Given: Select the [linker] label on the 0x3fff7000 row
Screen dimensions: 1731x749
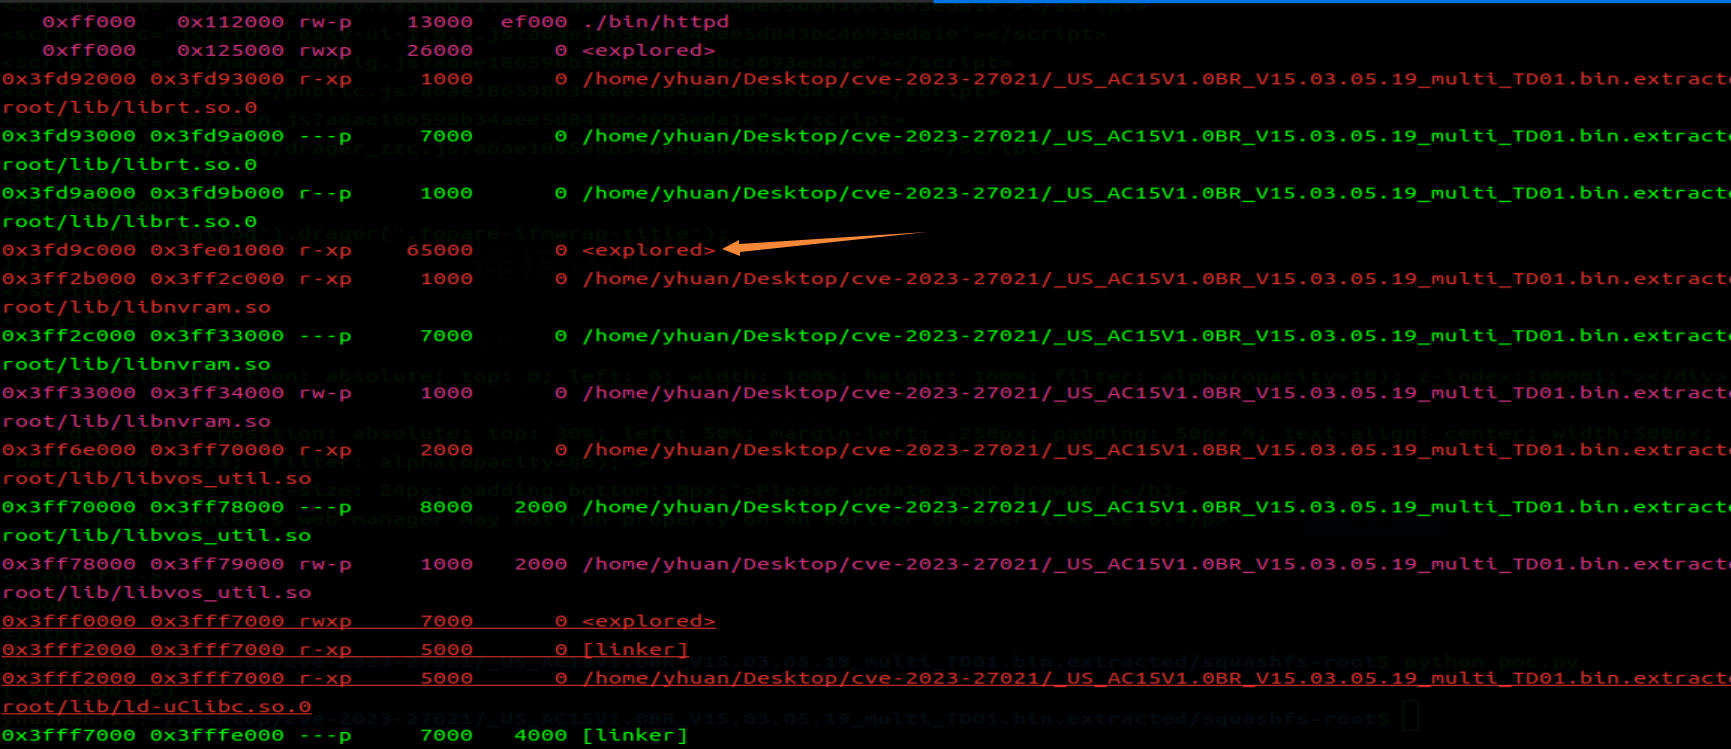Looking at the screenshot, I should click(x=635, y=735).
